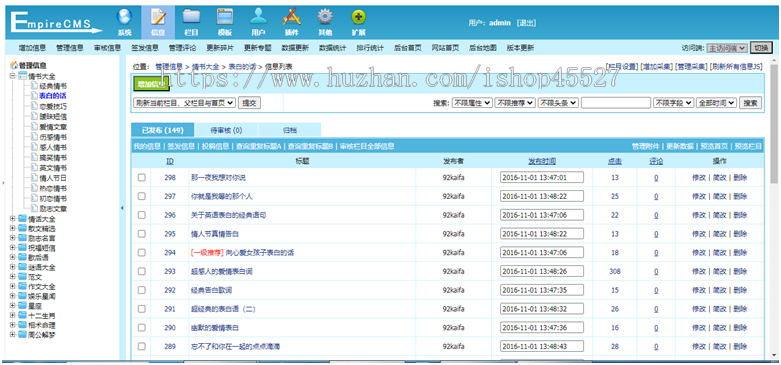Click the 退出 logout link
Screen dimensions: 781x365
click(x=526, y=23)
